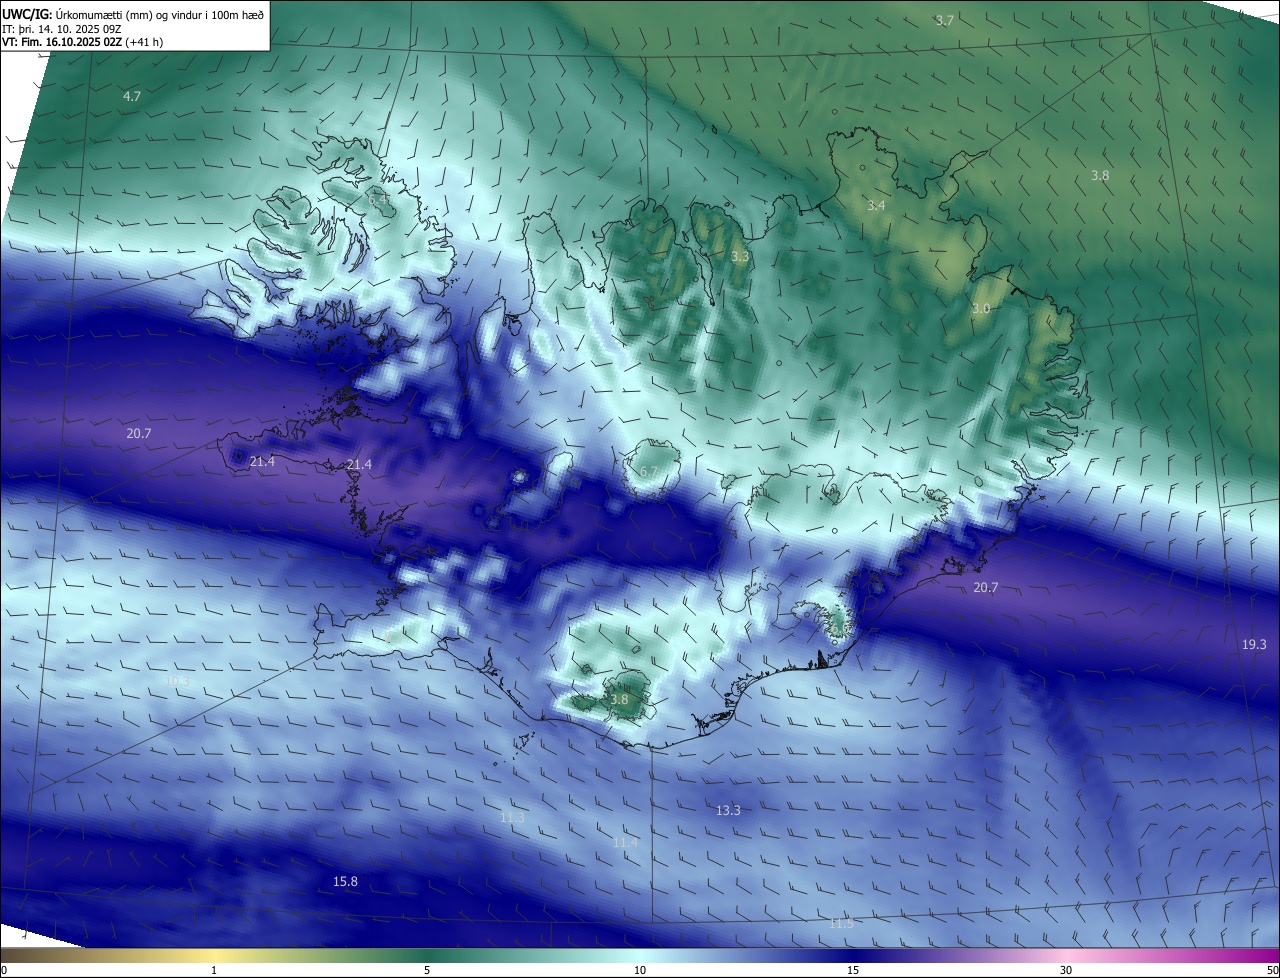Click the 6.7 value on the central glacier
The width and height of the screenshot is (1280, 978).
[x=648, y=472]
